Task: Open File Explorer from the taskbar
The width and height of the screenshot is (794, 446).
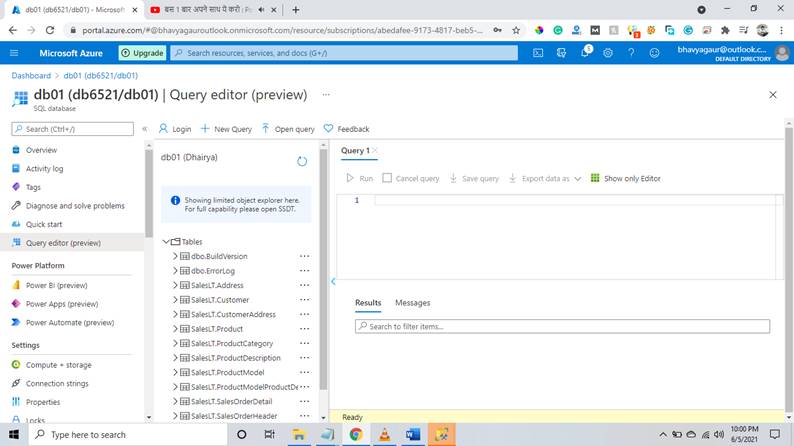Action: [x=299, y=434]
